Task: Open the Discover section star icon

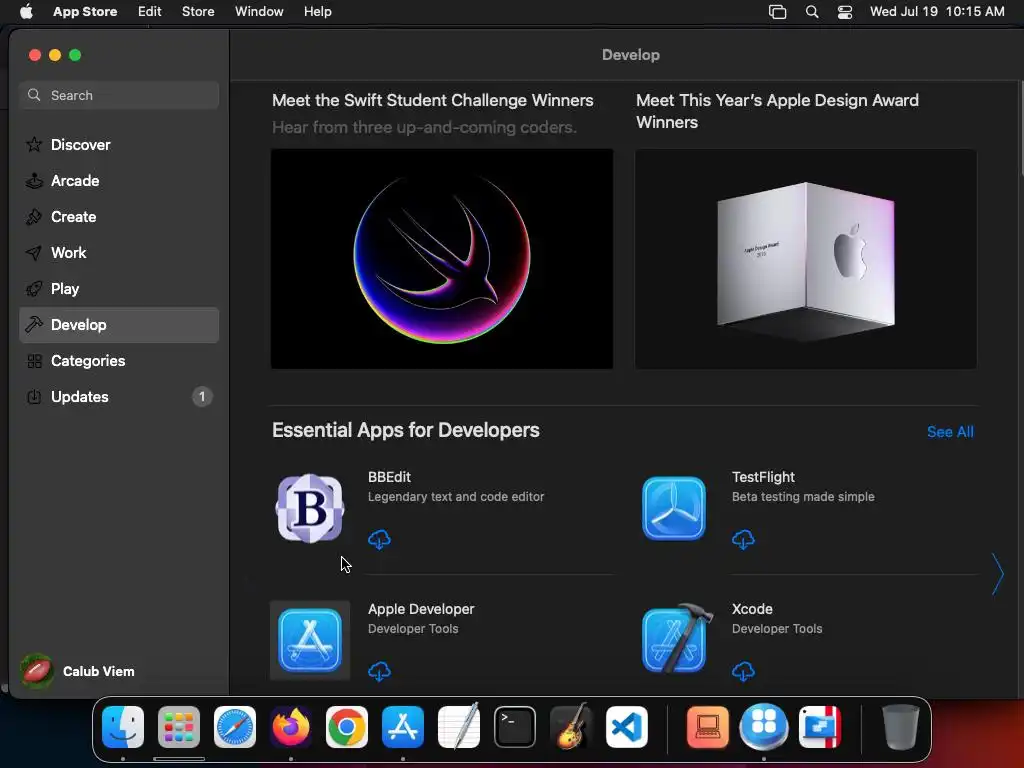Action: (34, 145)
